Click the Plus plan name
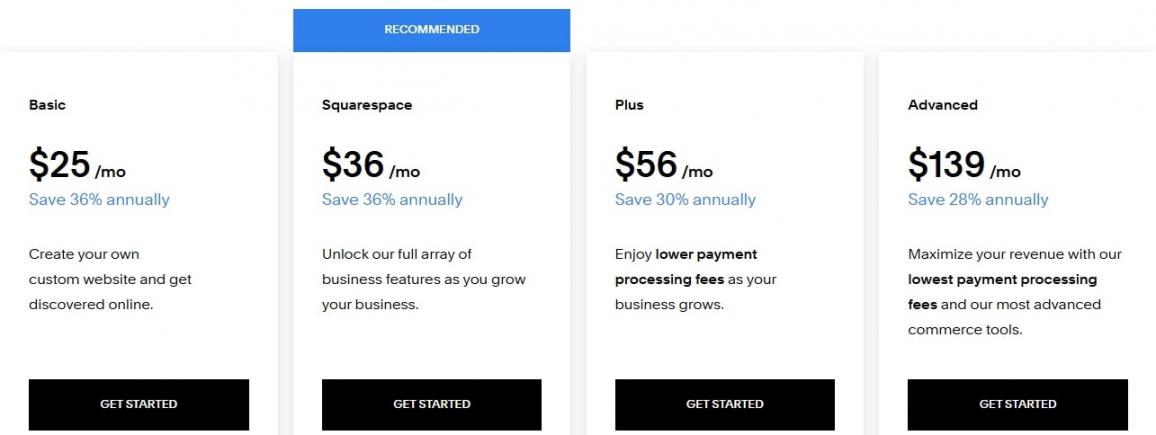Viewport: 1156px width, 435px height. (629, 105)
